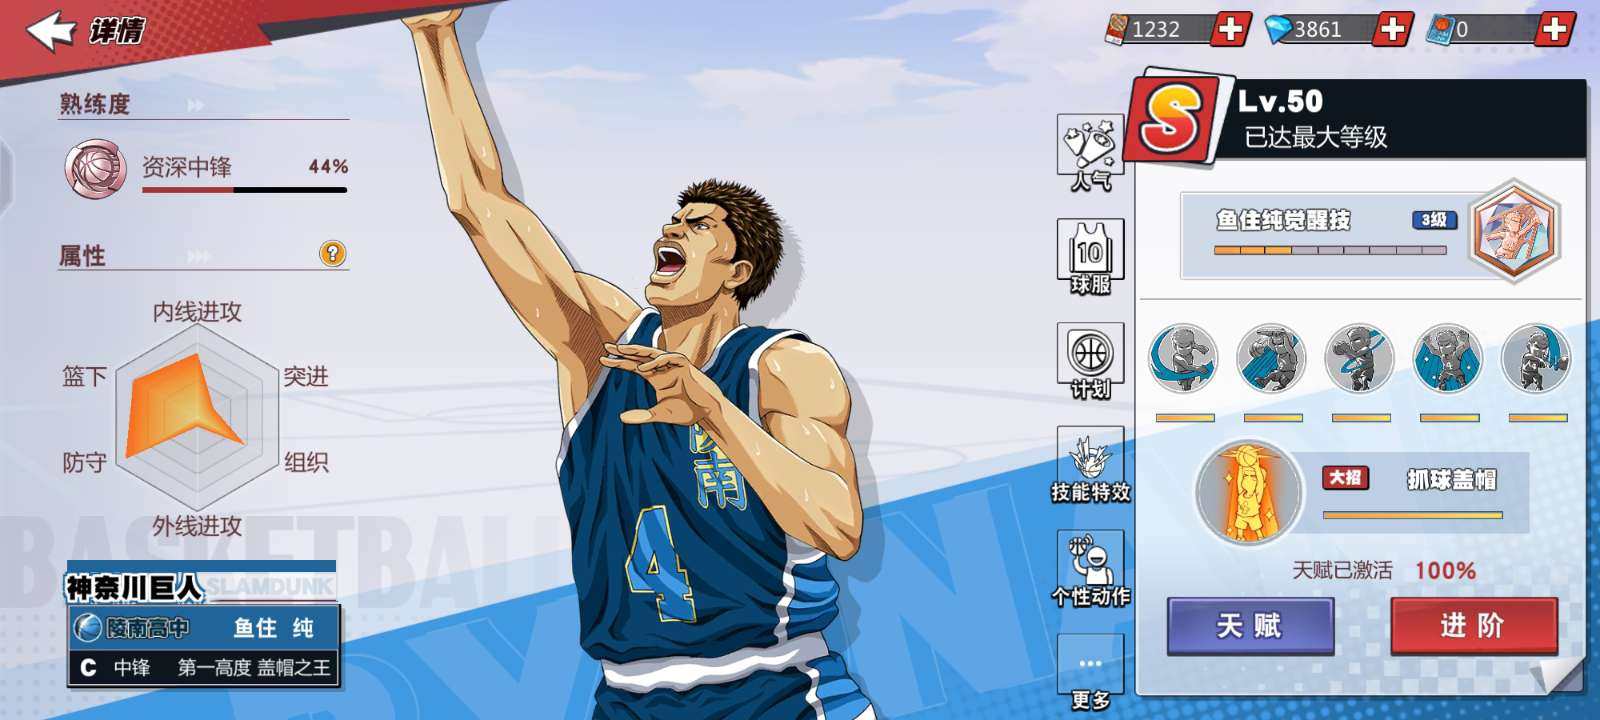This screenshot has width=1600, height=720.
Task: Tap the back arrow next to 详情
Action: point(52,30)
